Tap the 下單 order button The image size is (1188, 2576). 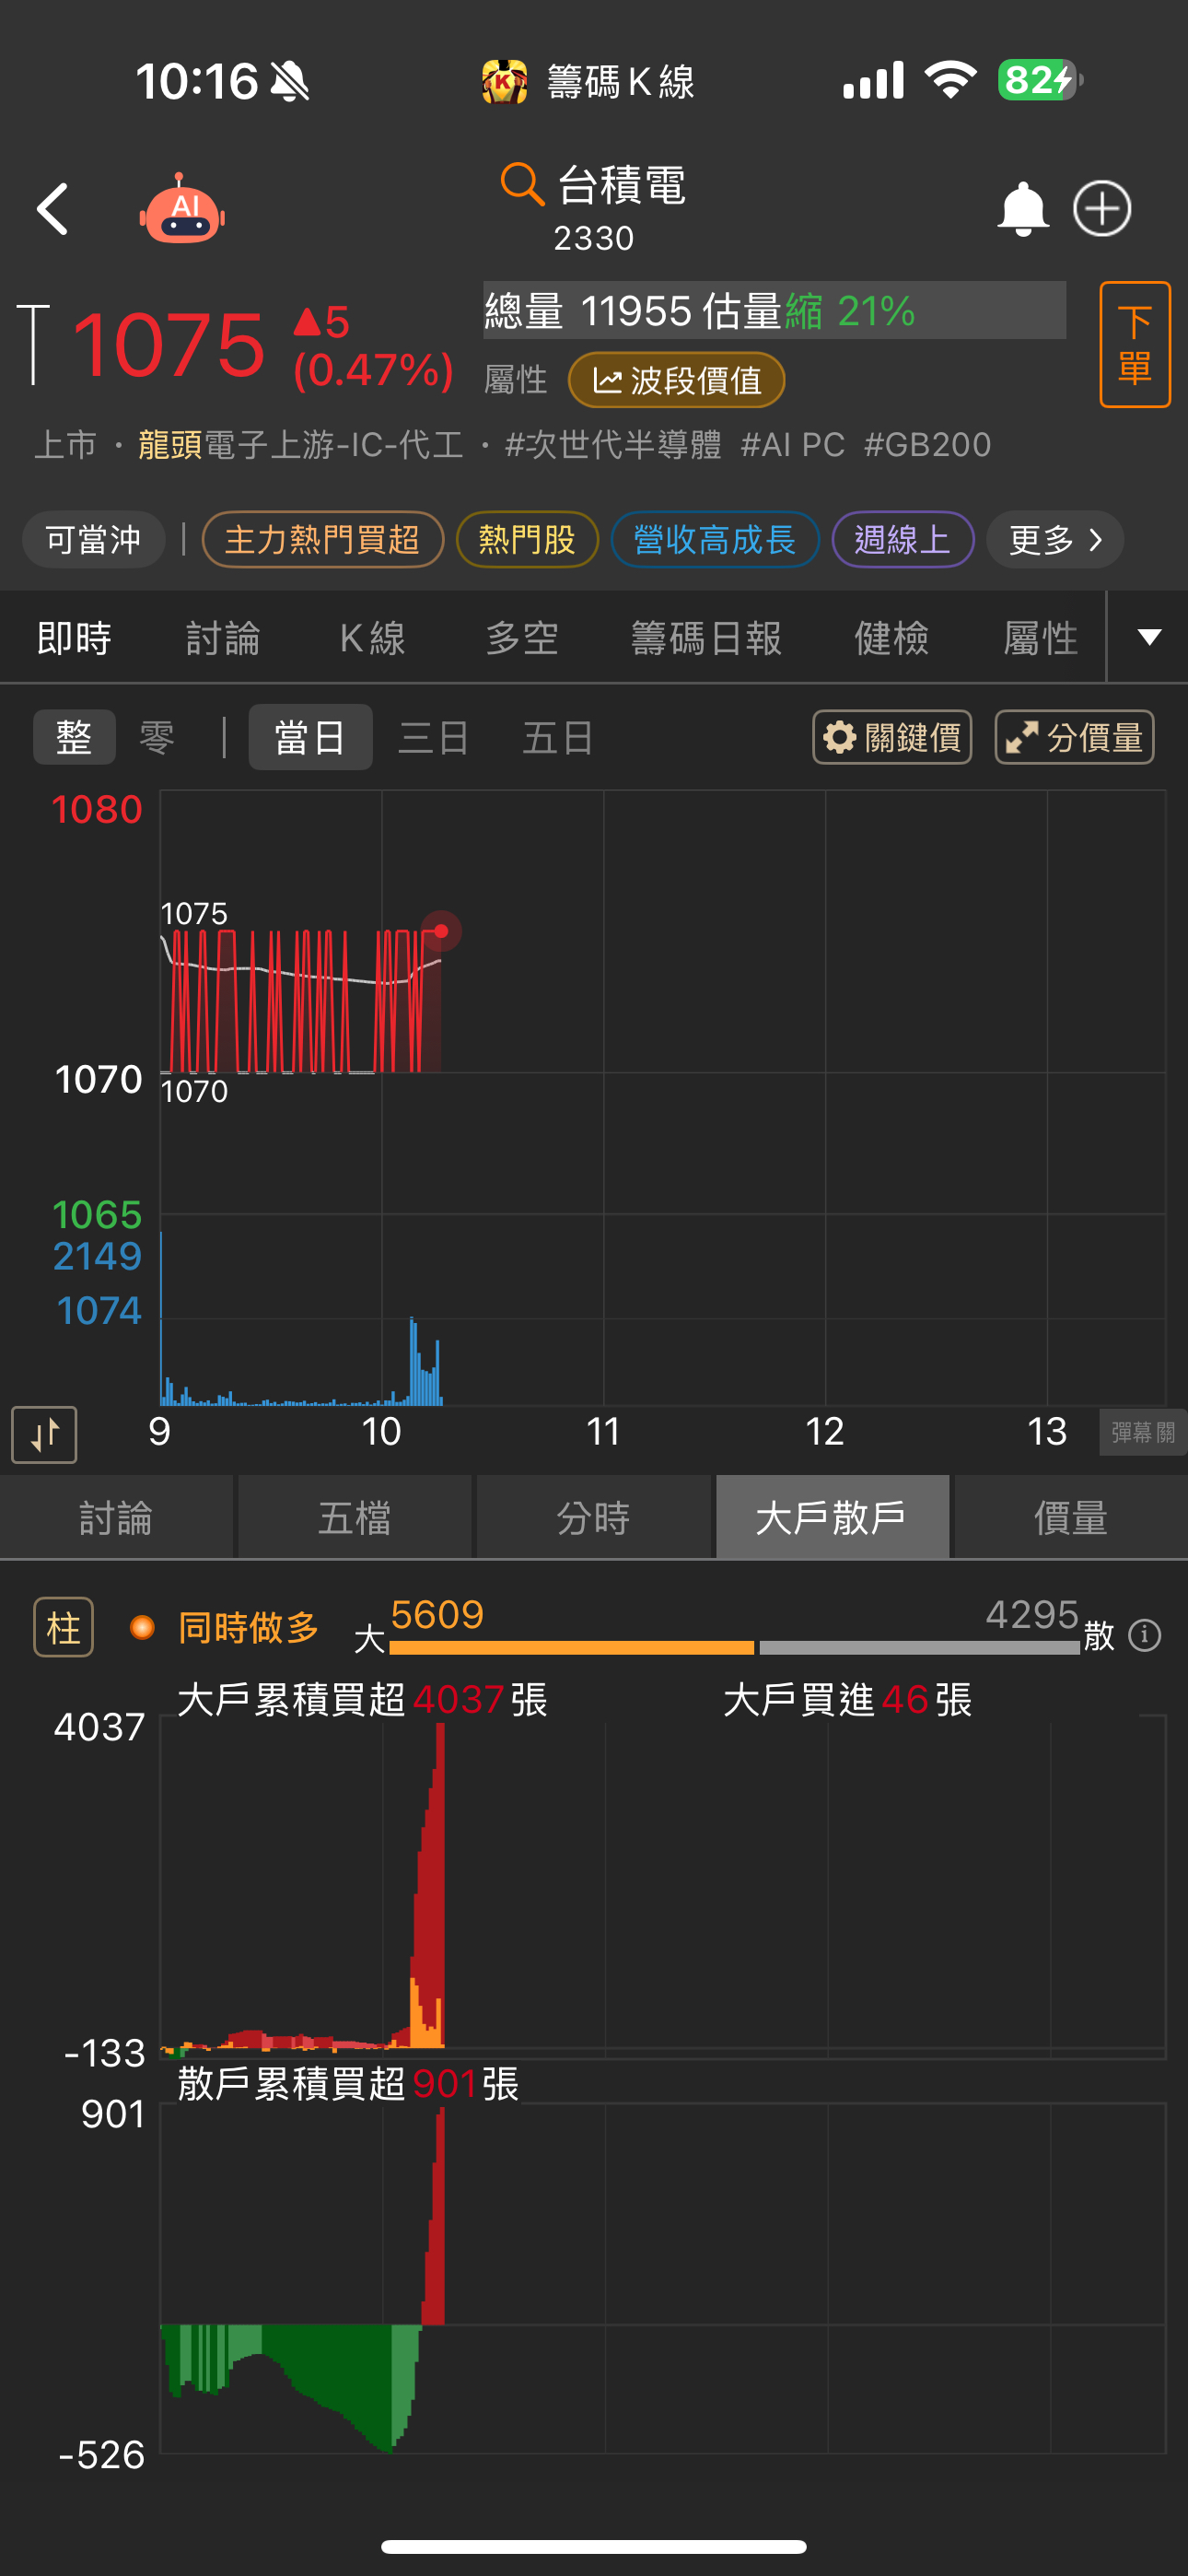click(x=1134, y=345)
